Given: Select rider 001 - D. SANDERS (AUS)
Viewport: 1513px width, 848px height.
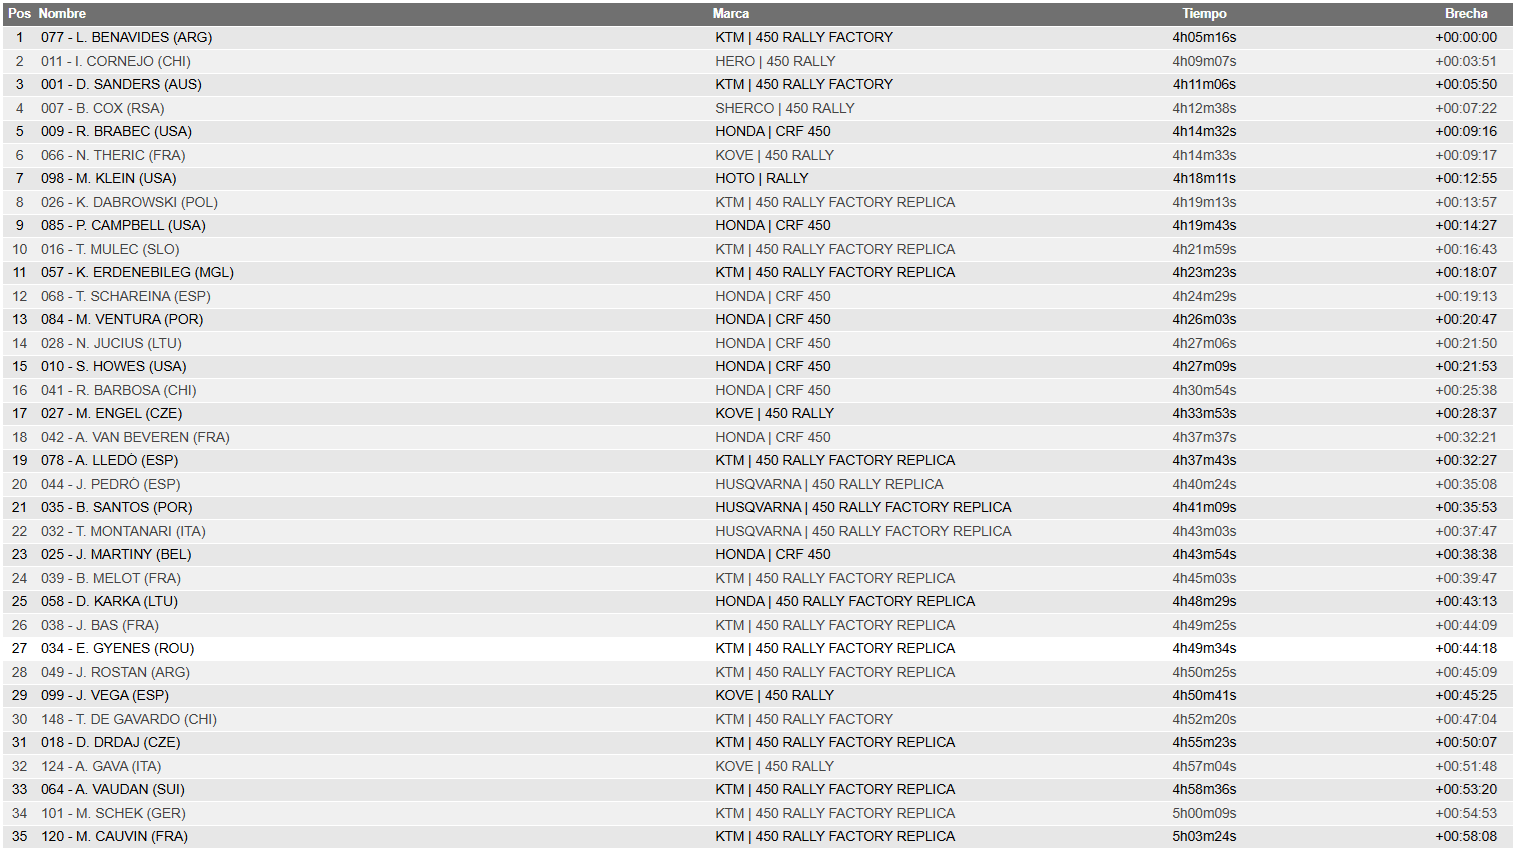Looking at the screenshot, I should click(121, 84).
